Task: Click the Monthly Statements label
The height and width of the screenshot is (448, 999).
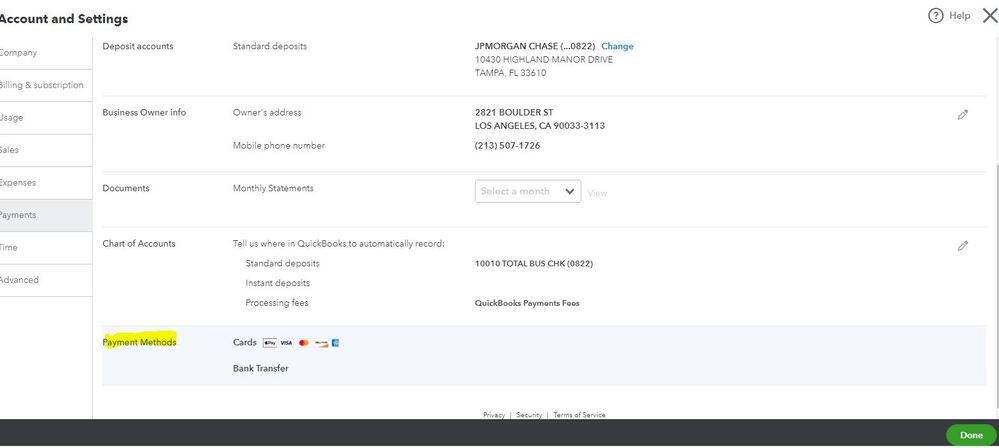Action: click(x=273, y=188)
